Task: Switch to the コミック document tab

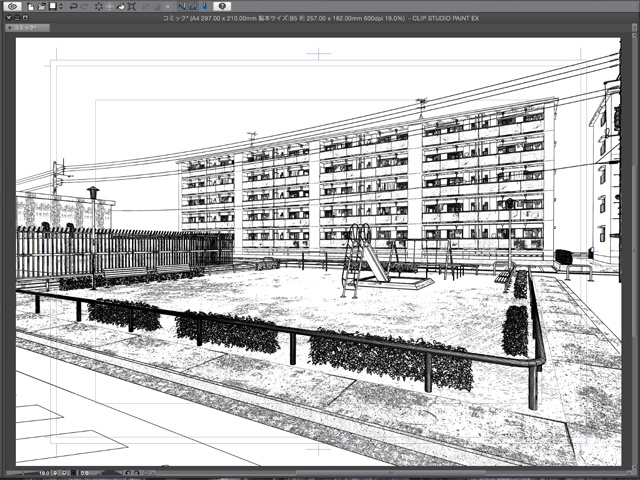Action: [x=27, y=28]
